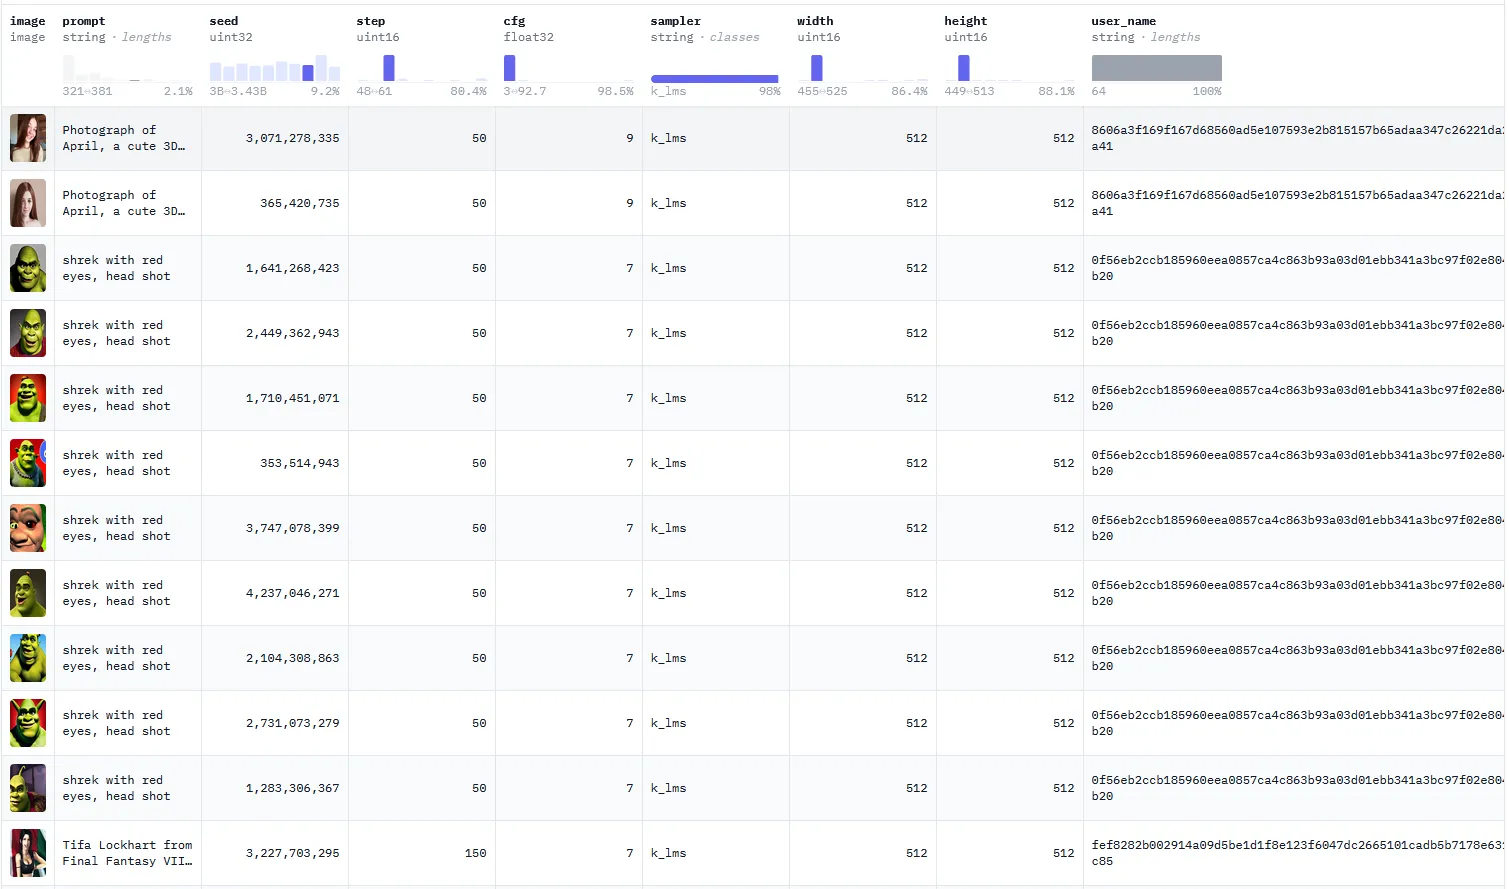1509x889 pixels.
Task: Click the image column header
Action: coord(27,21)
